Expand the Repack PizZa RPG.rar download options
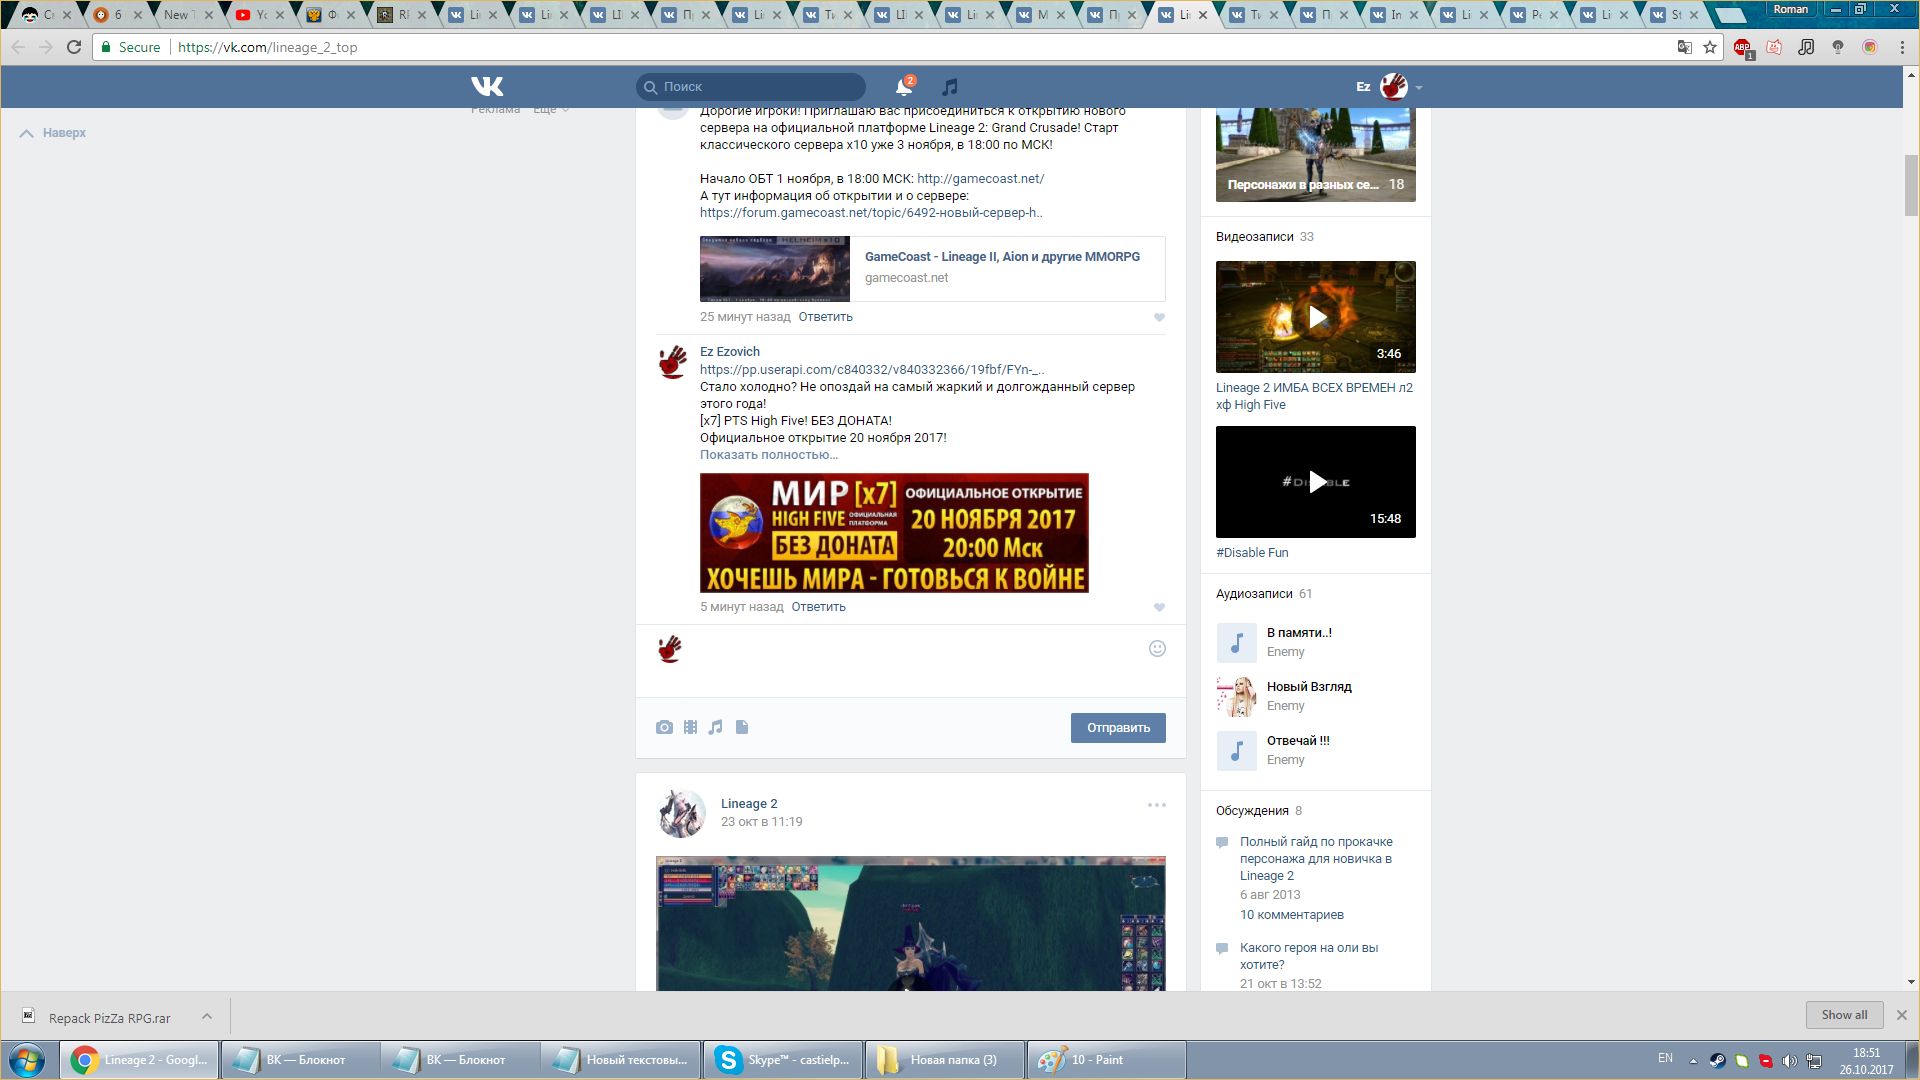 [x=207, y=1016]
